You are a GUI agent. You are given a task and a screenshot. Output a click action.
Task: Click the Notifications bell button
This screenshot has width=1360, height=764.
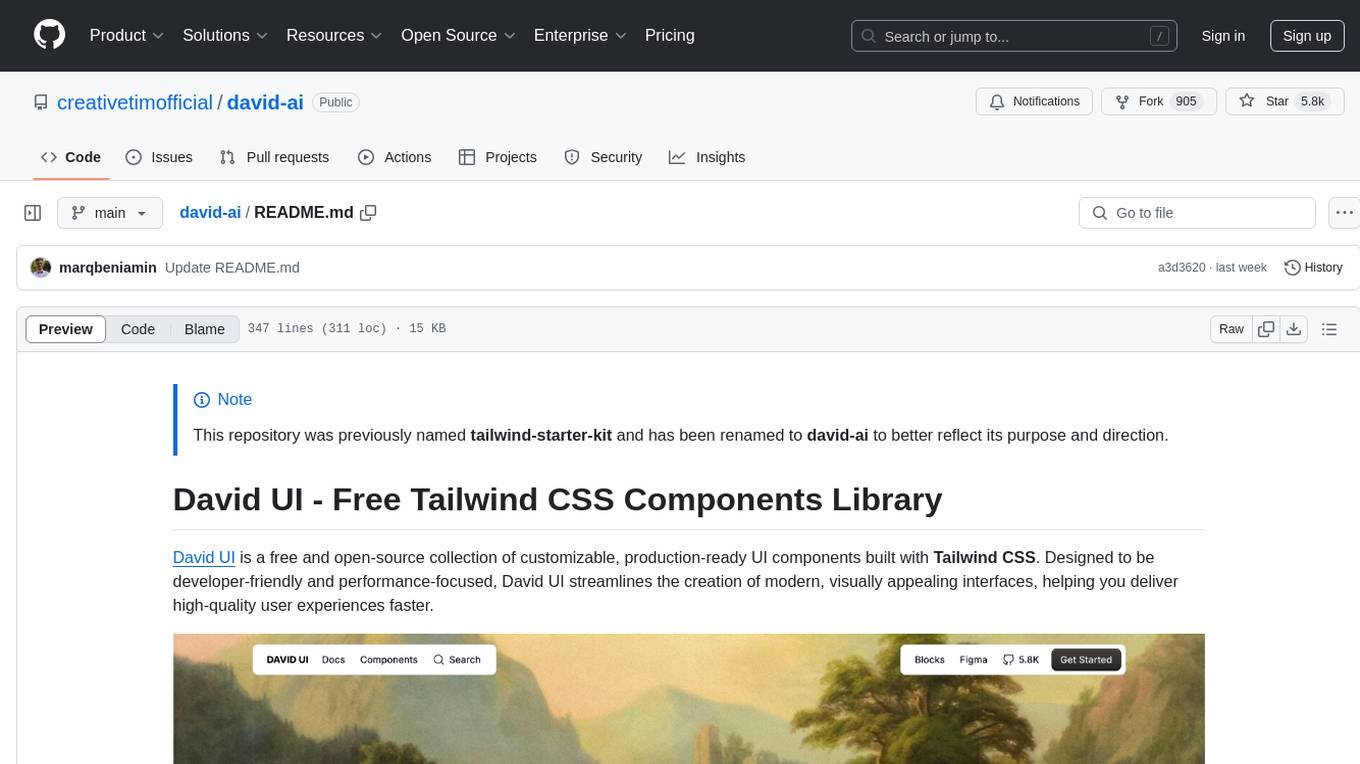pyautogui.click(x=1034, y=102)
